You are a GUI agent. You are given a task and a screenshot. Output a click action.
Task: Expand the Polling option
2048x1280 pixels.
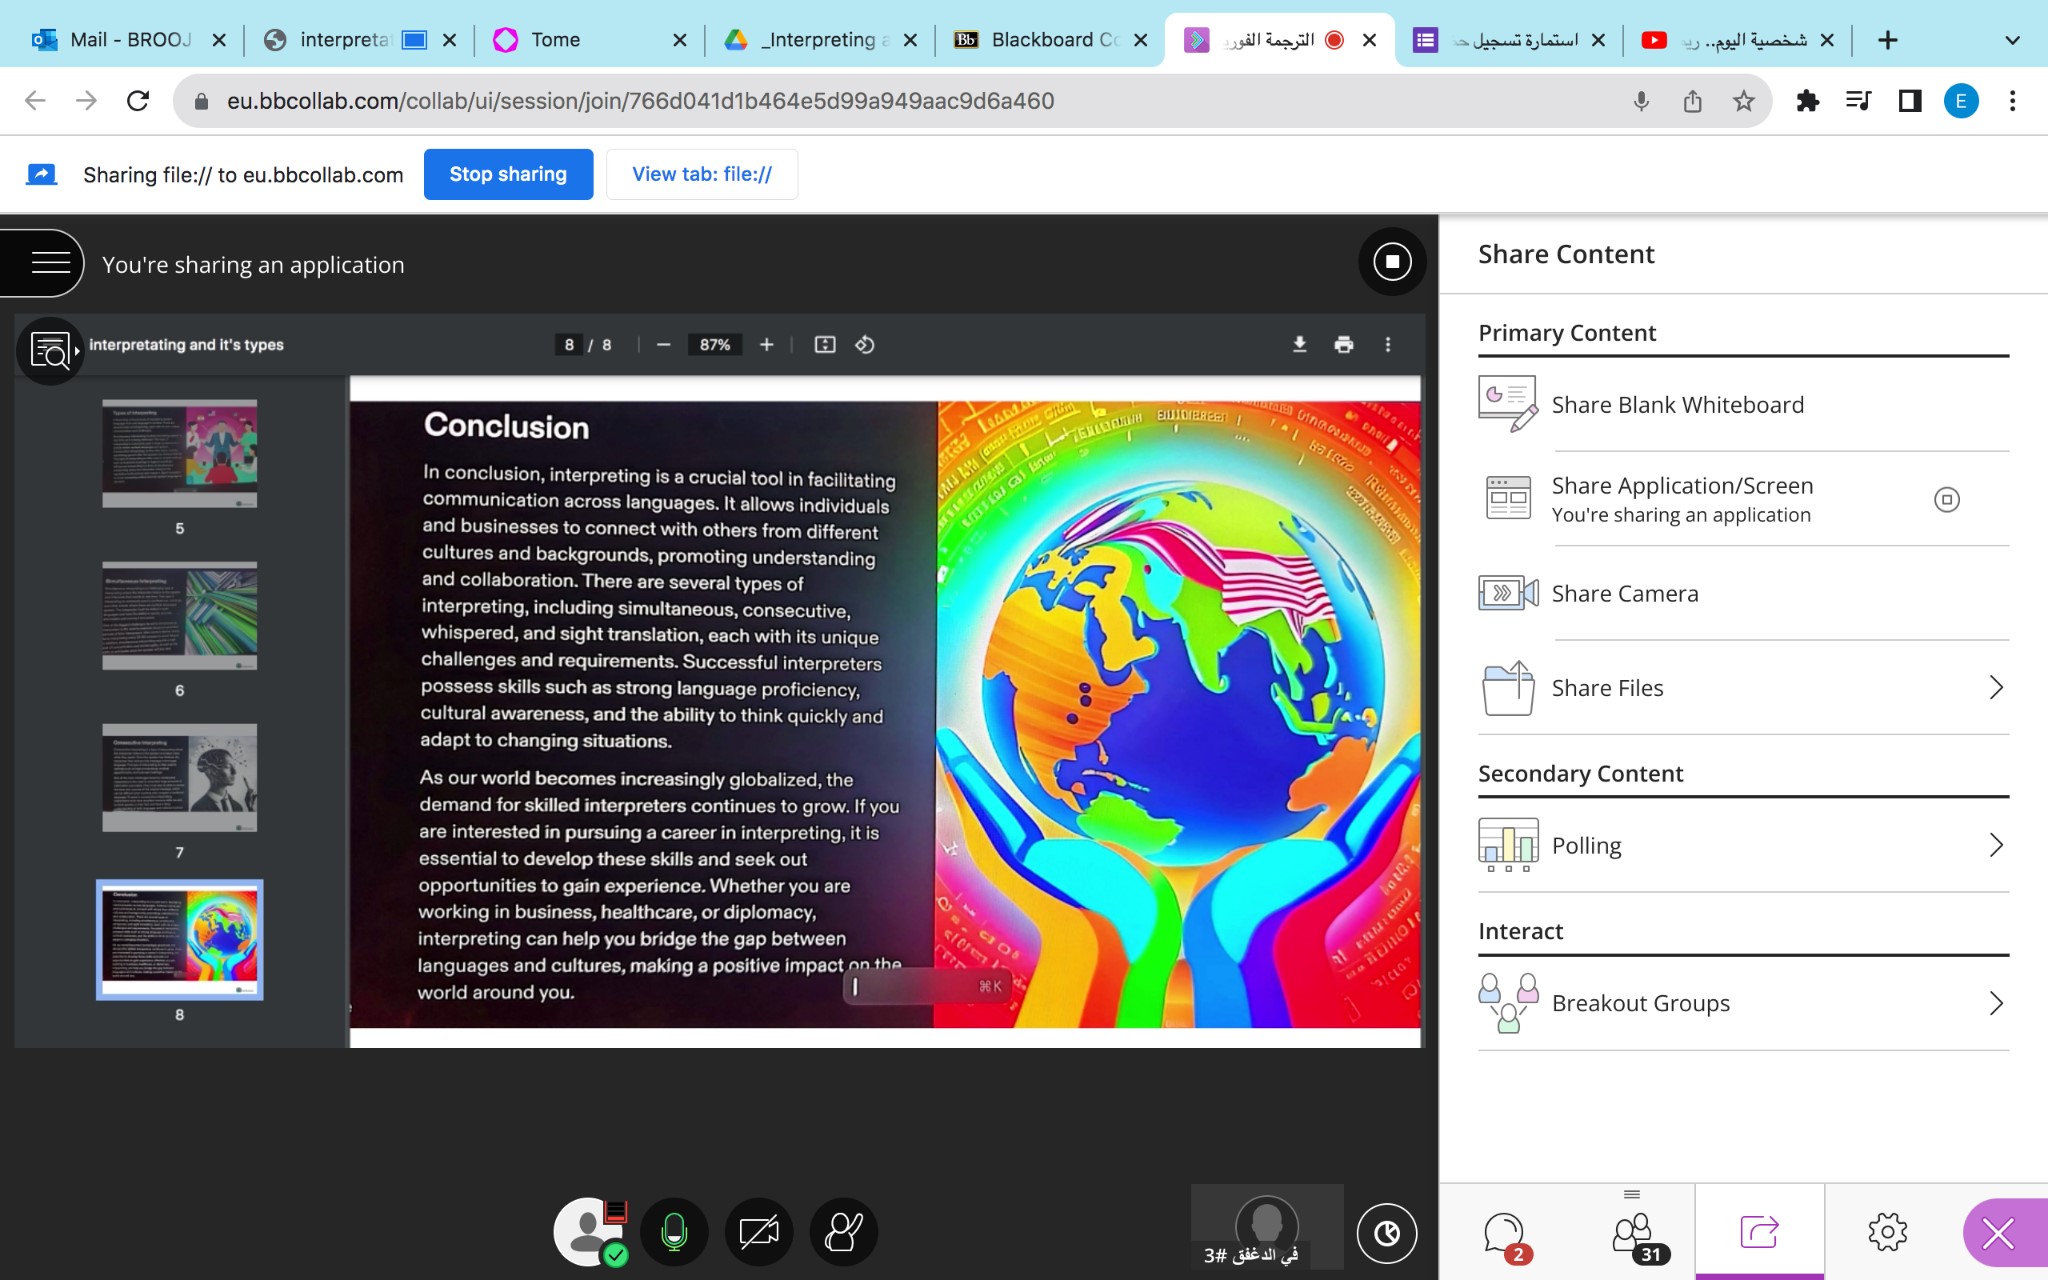(1995, 846)
